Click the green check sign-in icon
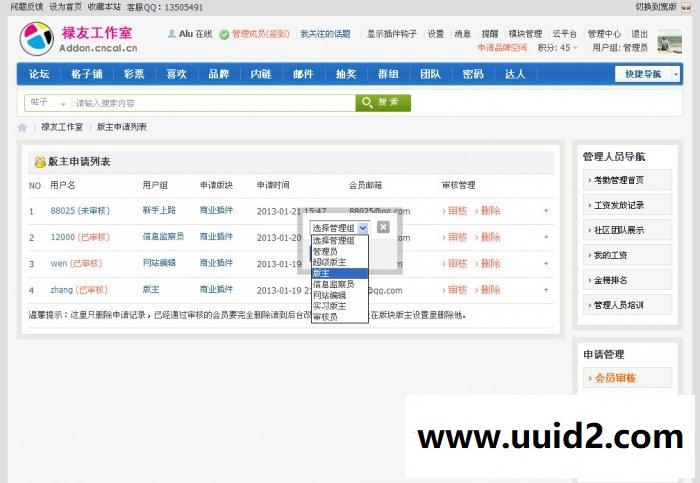Screen dimensions: 700x483 [x=224, y=34]
